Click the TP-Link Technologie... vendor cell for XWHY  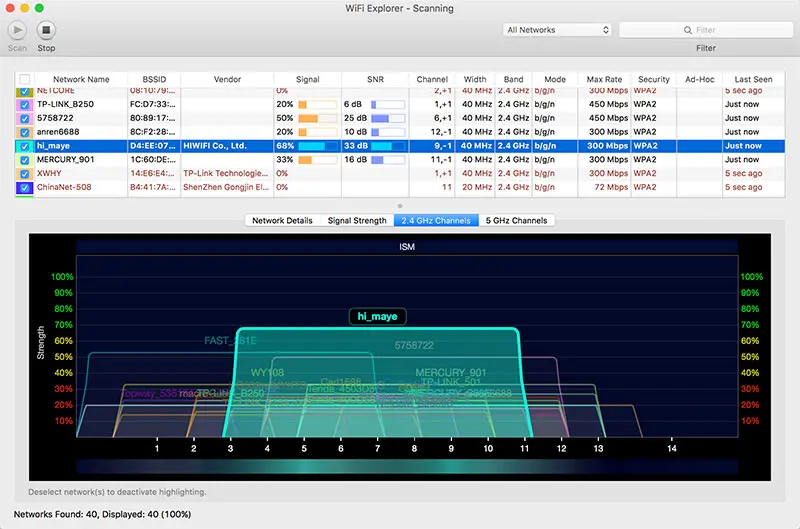226,173
